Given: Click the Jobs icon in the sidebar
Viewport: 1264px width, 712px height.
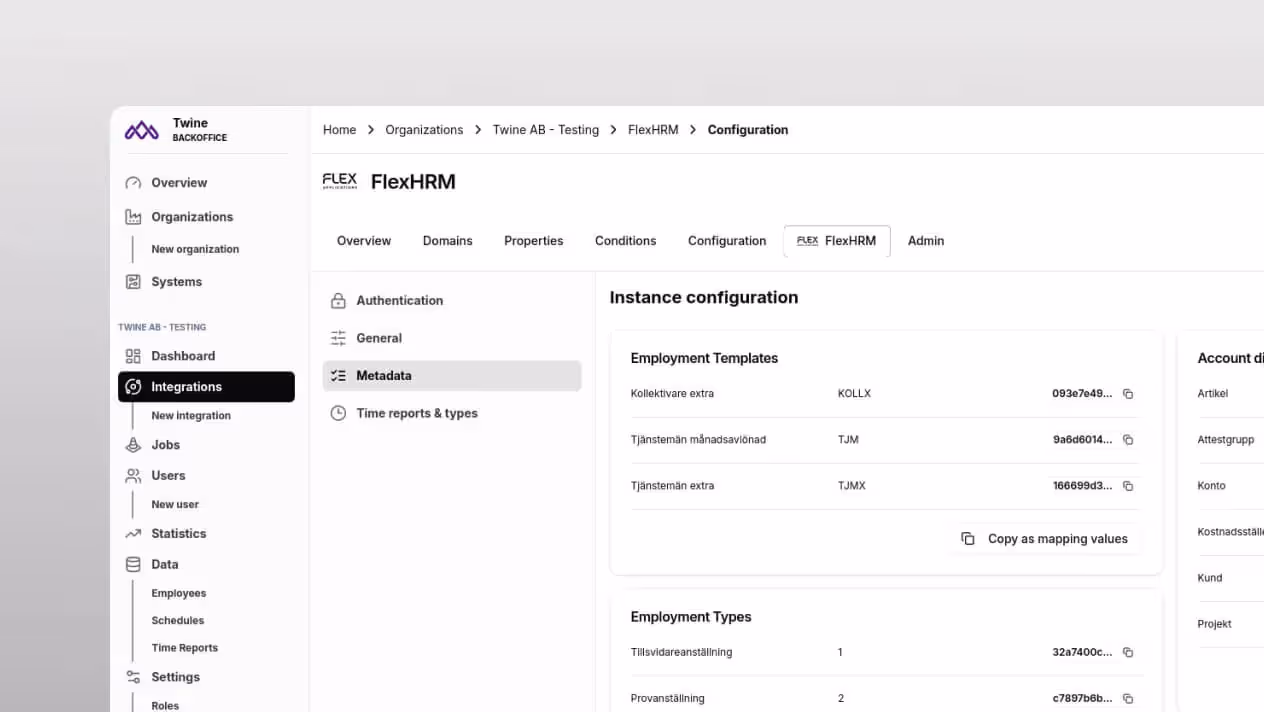Looking at the screenshot, I should click(x=134, y=445).
